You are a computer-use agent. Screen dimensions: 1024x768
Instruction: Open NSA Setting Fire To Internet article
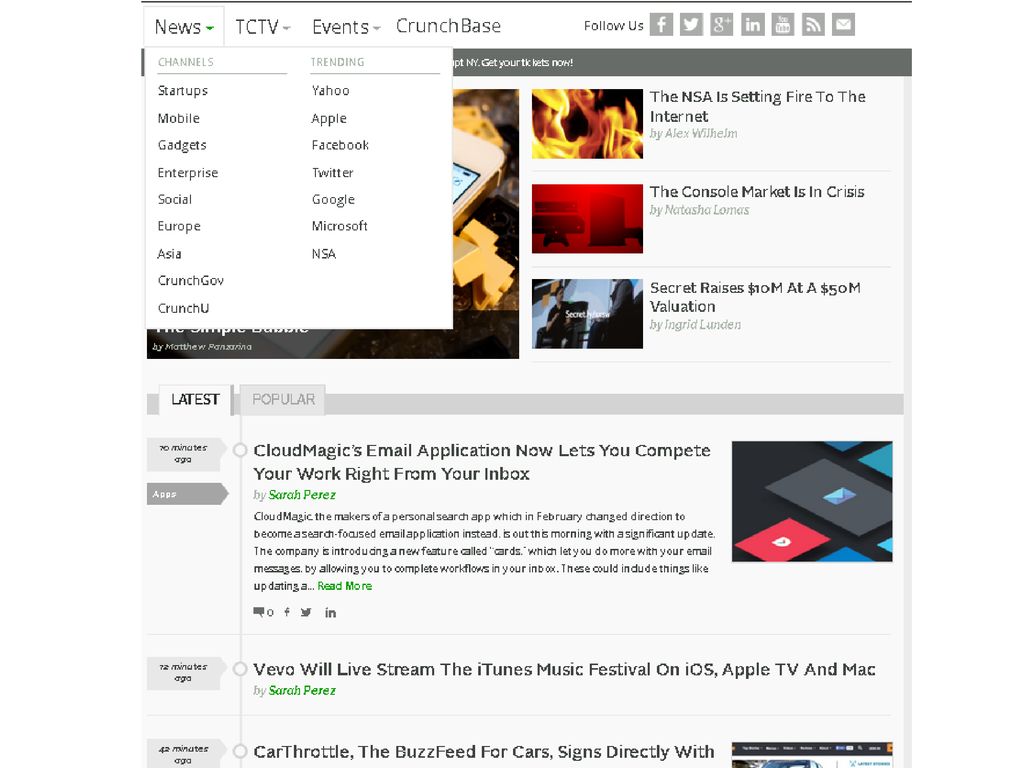[x=758, y=106]
